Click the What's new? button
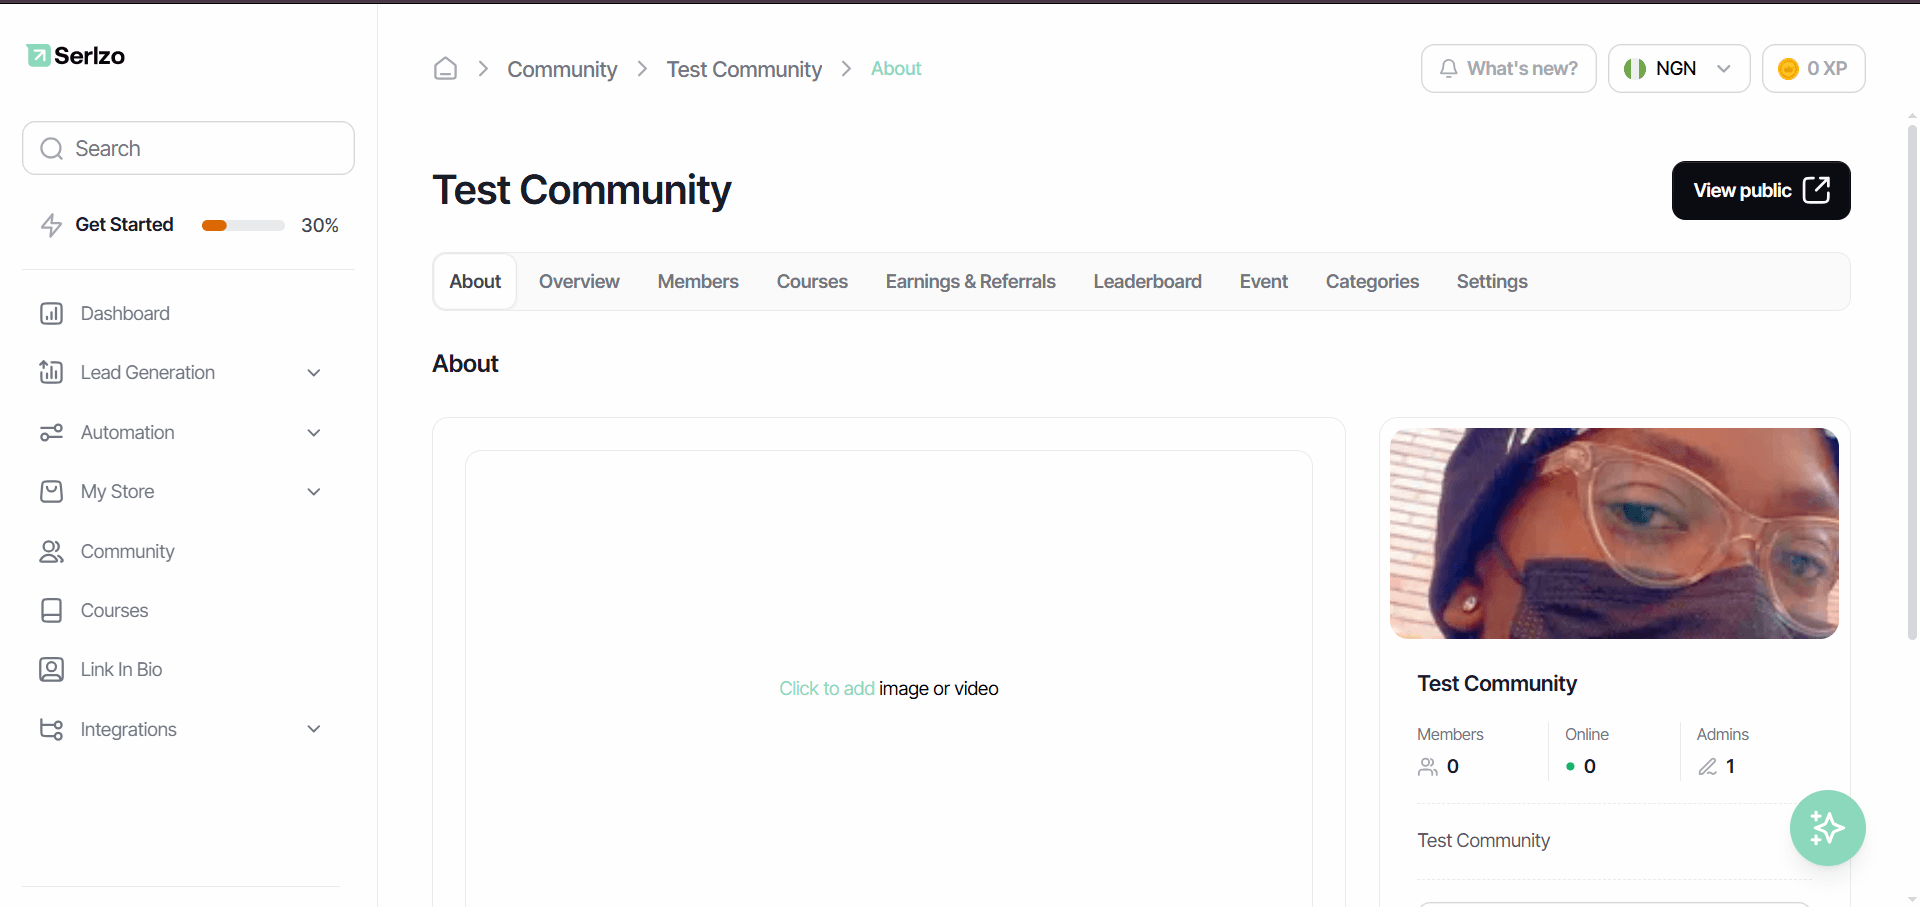1920x907 pixels. [1508, 69]
